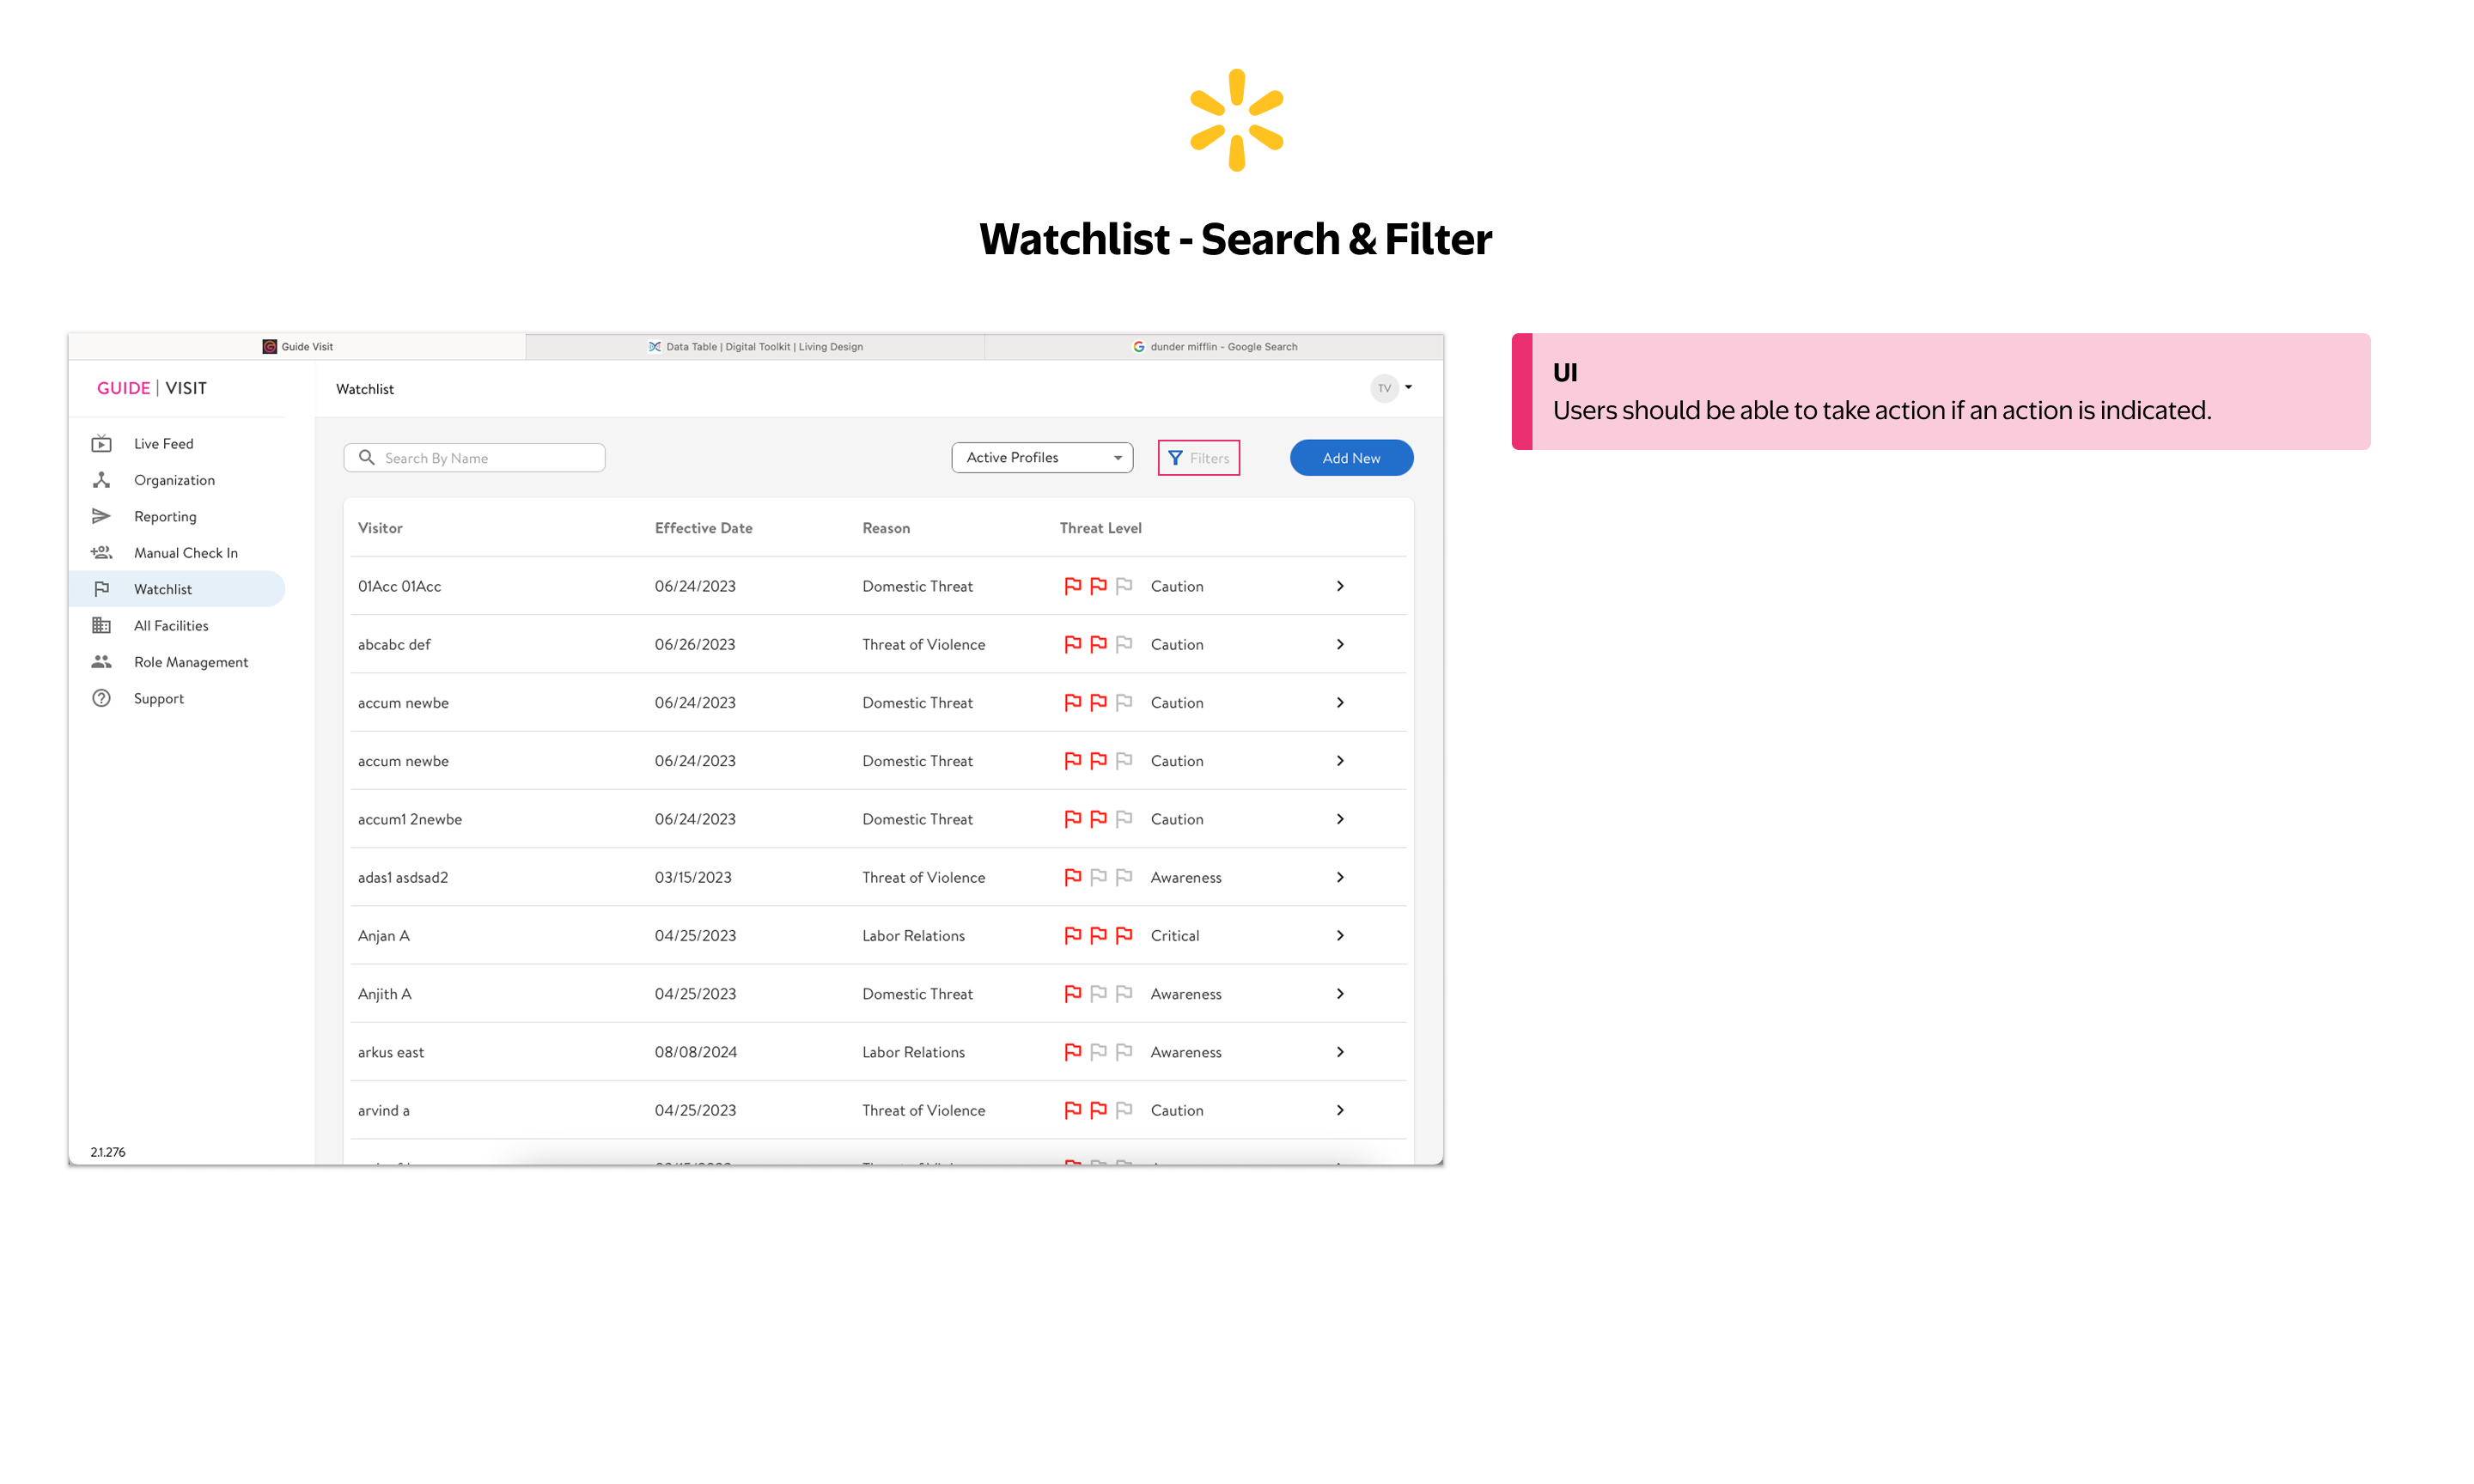Viewport: 2474px width, 1484px height.
Task: Click second grey flag in adas1 asdsad2 row
Action: pyautogui.click(x=1098, y=877)
